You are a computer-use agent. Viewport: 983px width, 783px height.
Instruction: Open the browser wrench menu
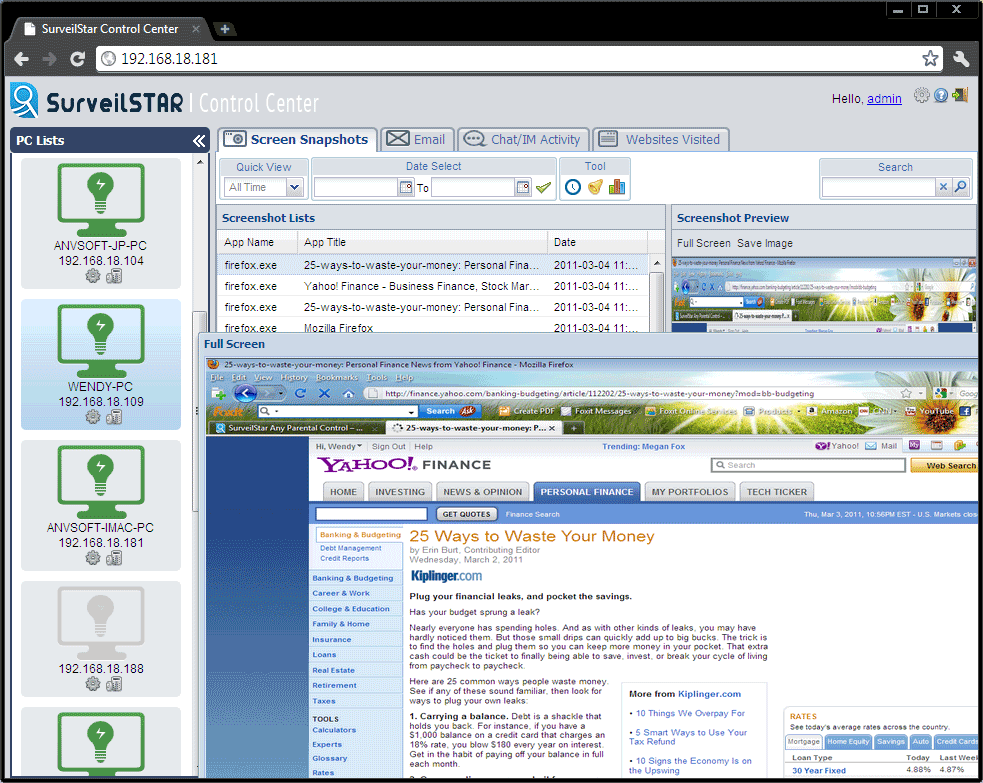(961, 59)
